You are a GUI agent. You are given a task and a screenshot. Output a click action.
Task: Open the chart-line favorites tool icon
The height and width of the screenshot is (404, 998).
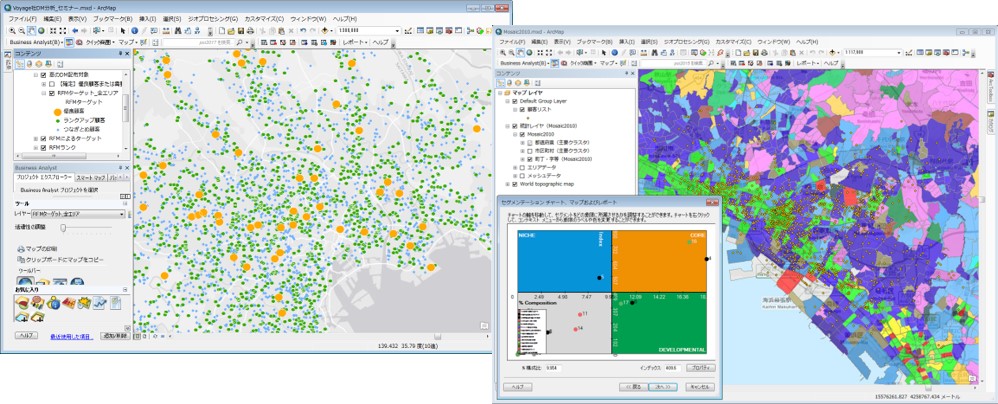click(x=100, y=303)
